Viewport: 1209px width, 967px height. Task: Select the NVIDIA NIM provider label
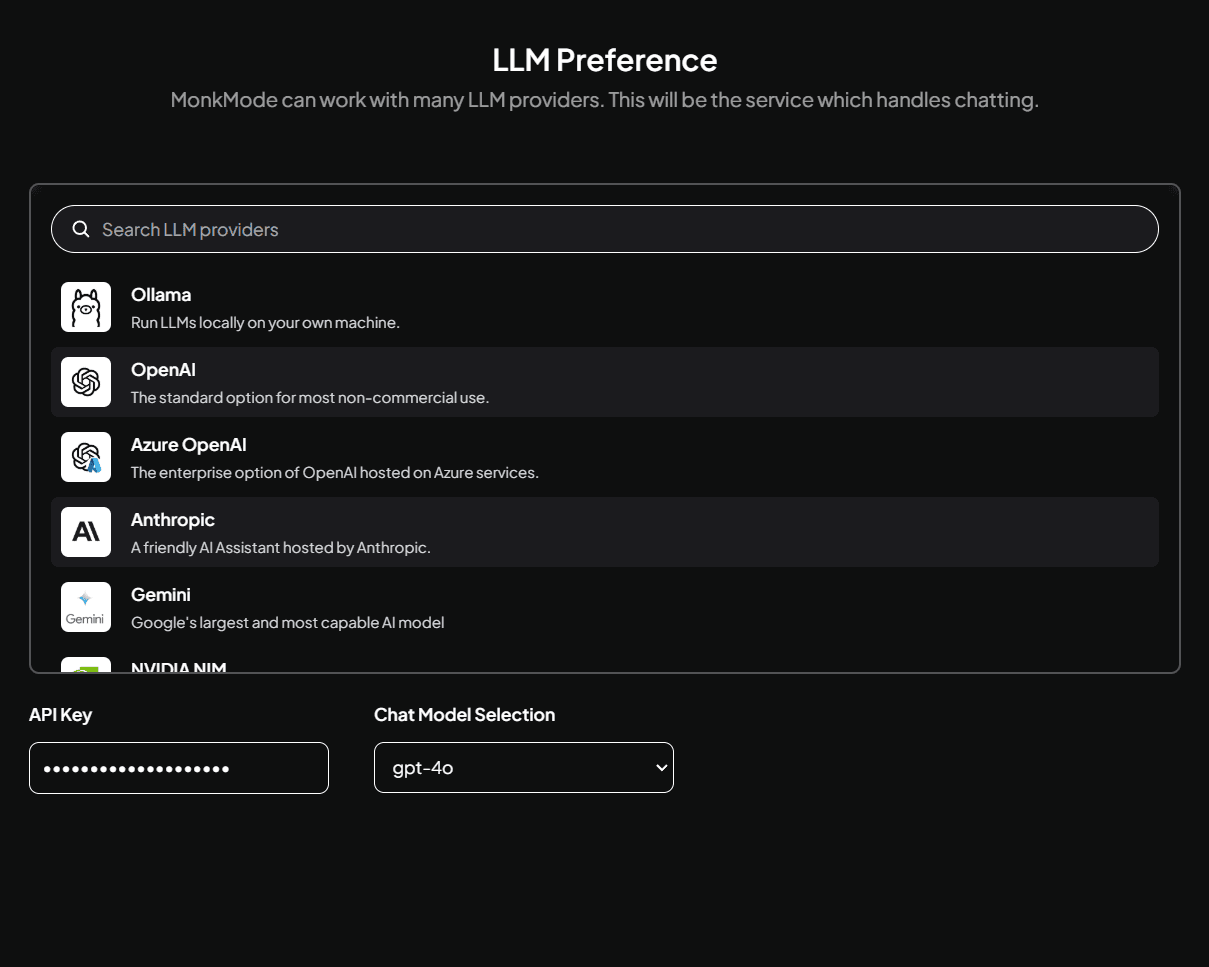pyautogui.click(x=179, y=666)
